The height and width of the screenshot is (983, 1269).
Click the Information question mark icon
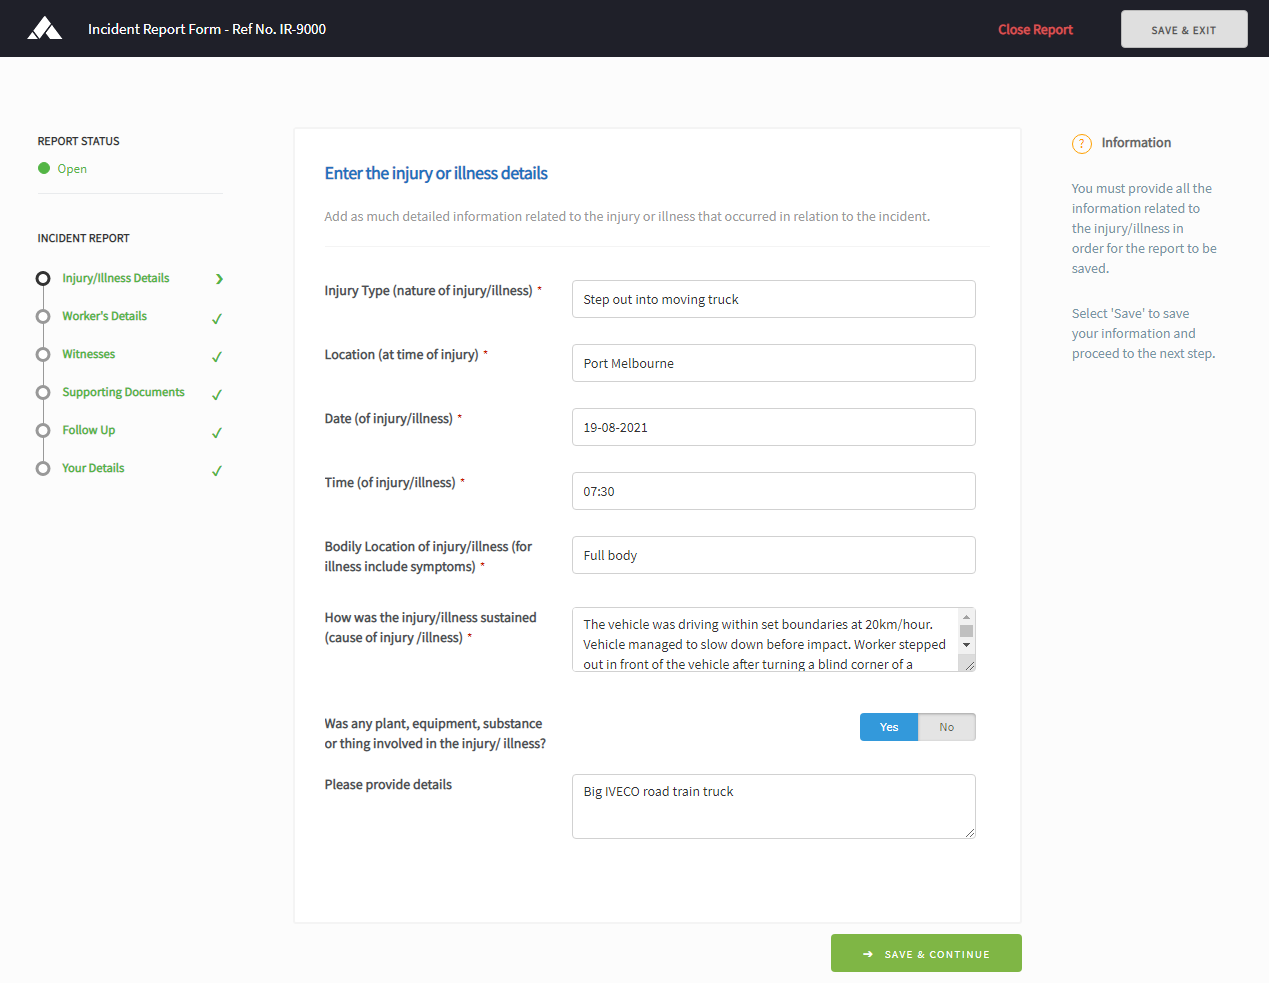click(x=1081, y=144)
